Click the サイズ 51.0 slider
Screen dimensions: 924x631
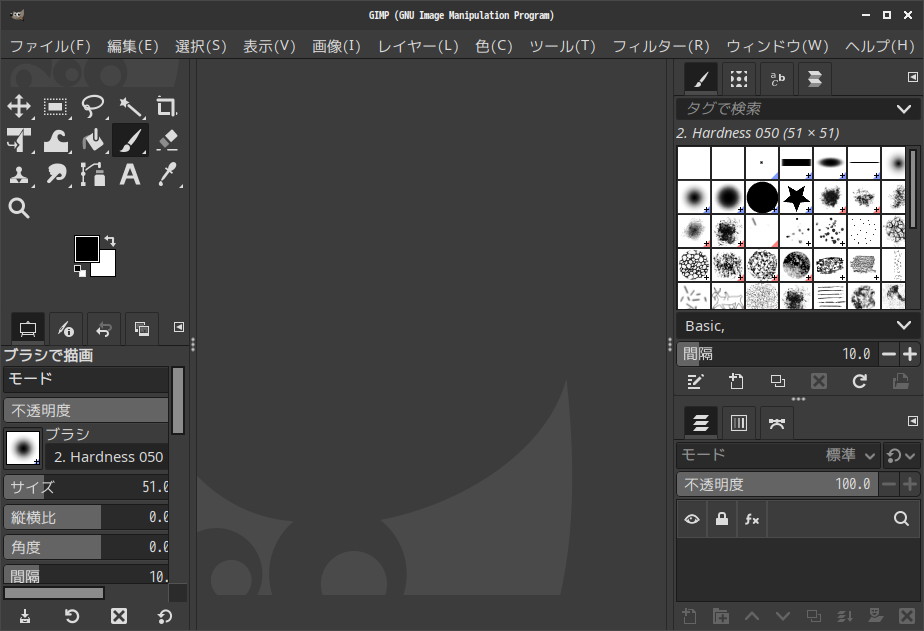click(86, 487)
